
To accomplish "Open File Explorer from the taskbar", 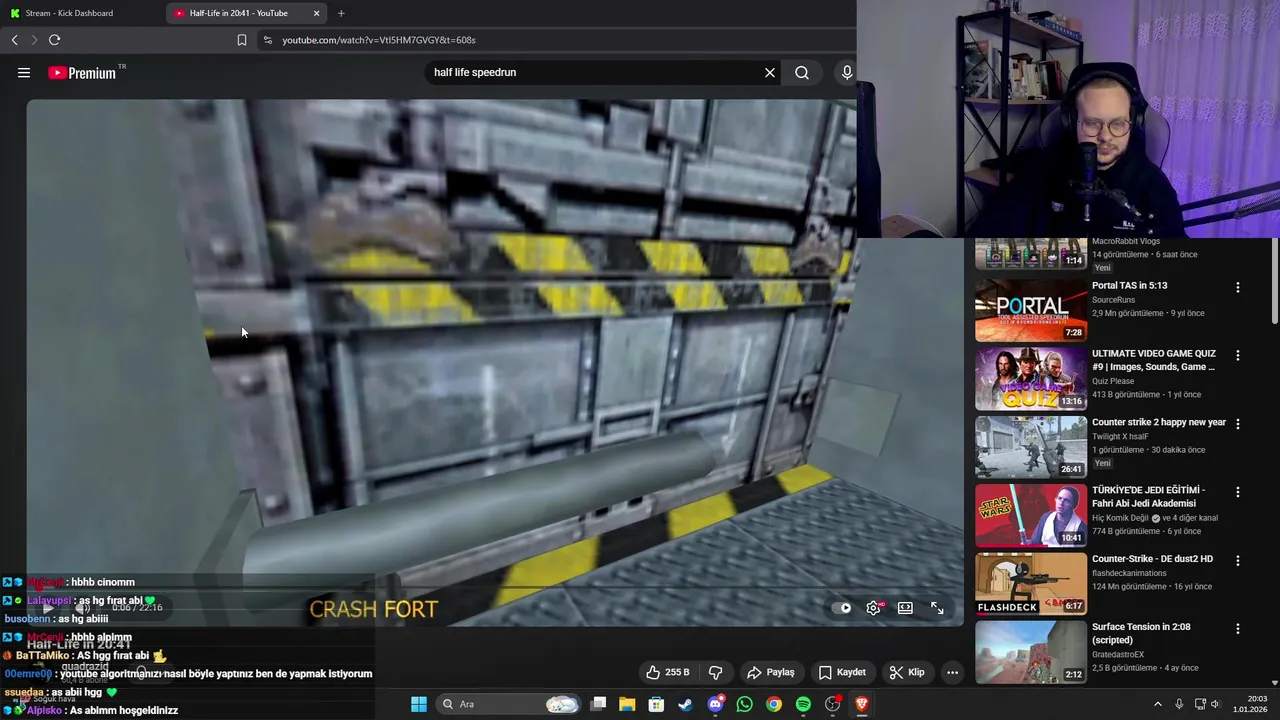I will click(627, 704).
